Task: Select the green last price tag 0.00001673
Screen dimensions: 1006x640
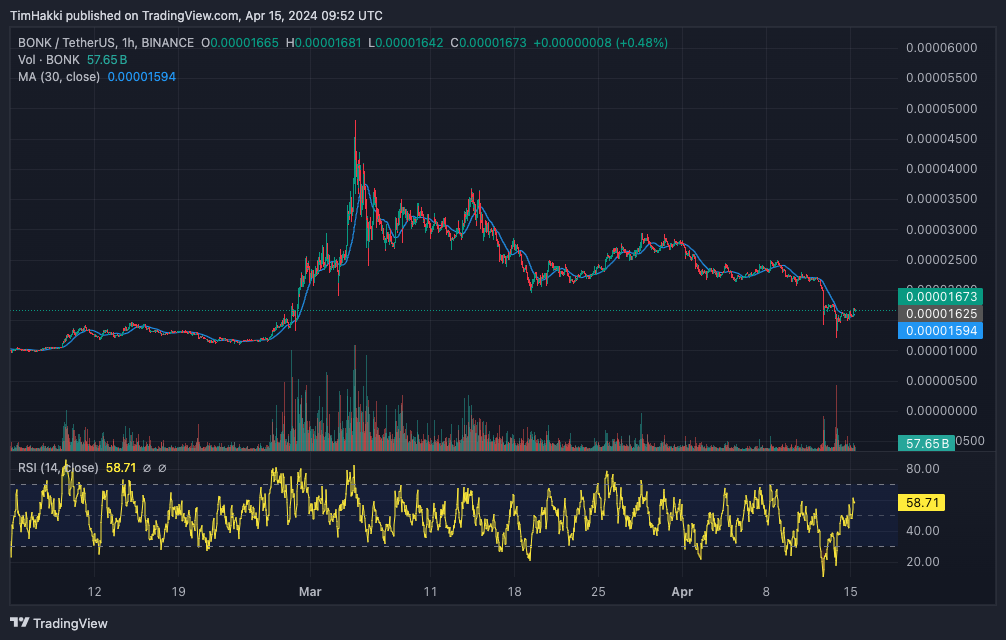Action: (x=941, y=297)
